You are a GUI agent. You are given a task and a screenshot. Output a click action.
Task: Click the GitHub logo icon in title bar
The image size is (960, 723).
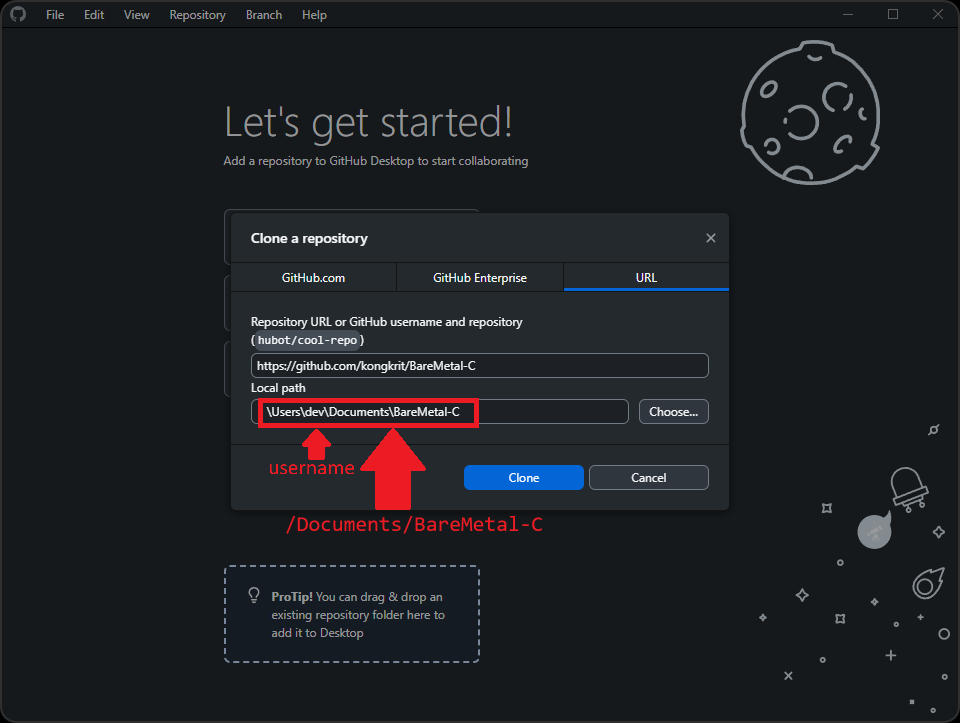17,15
